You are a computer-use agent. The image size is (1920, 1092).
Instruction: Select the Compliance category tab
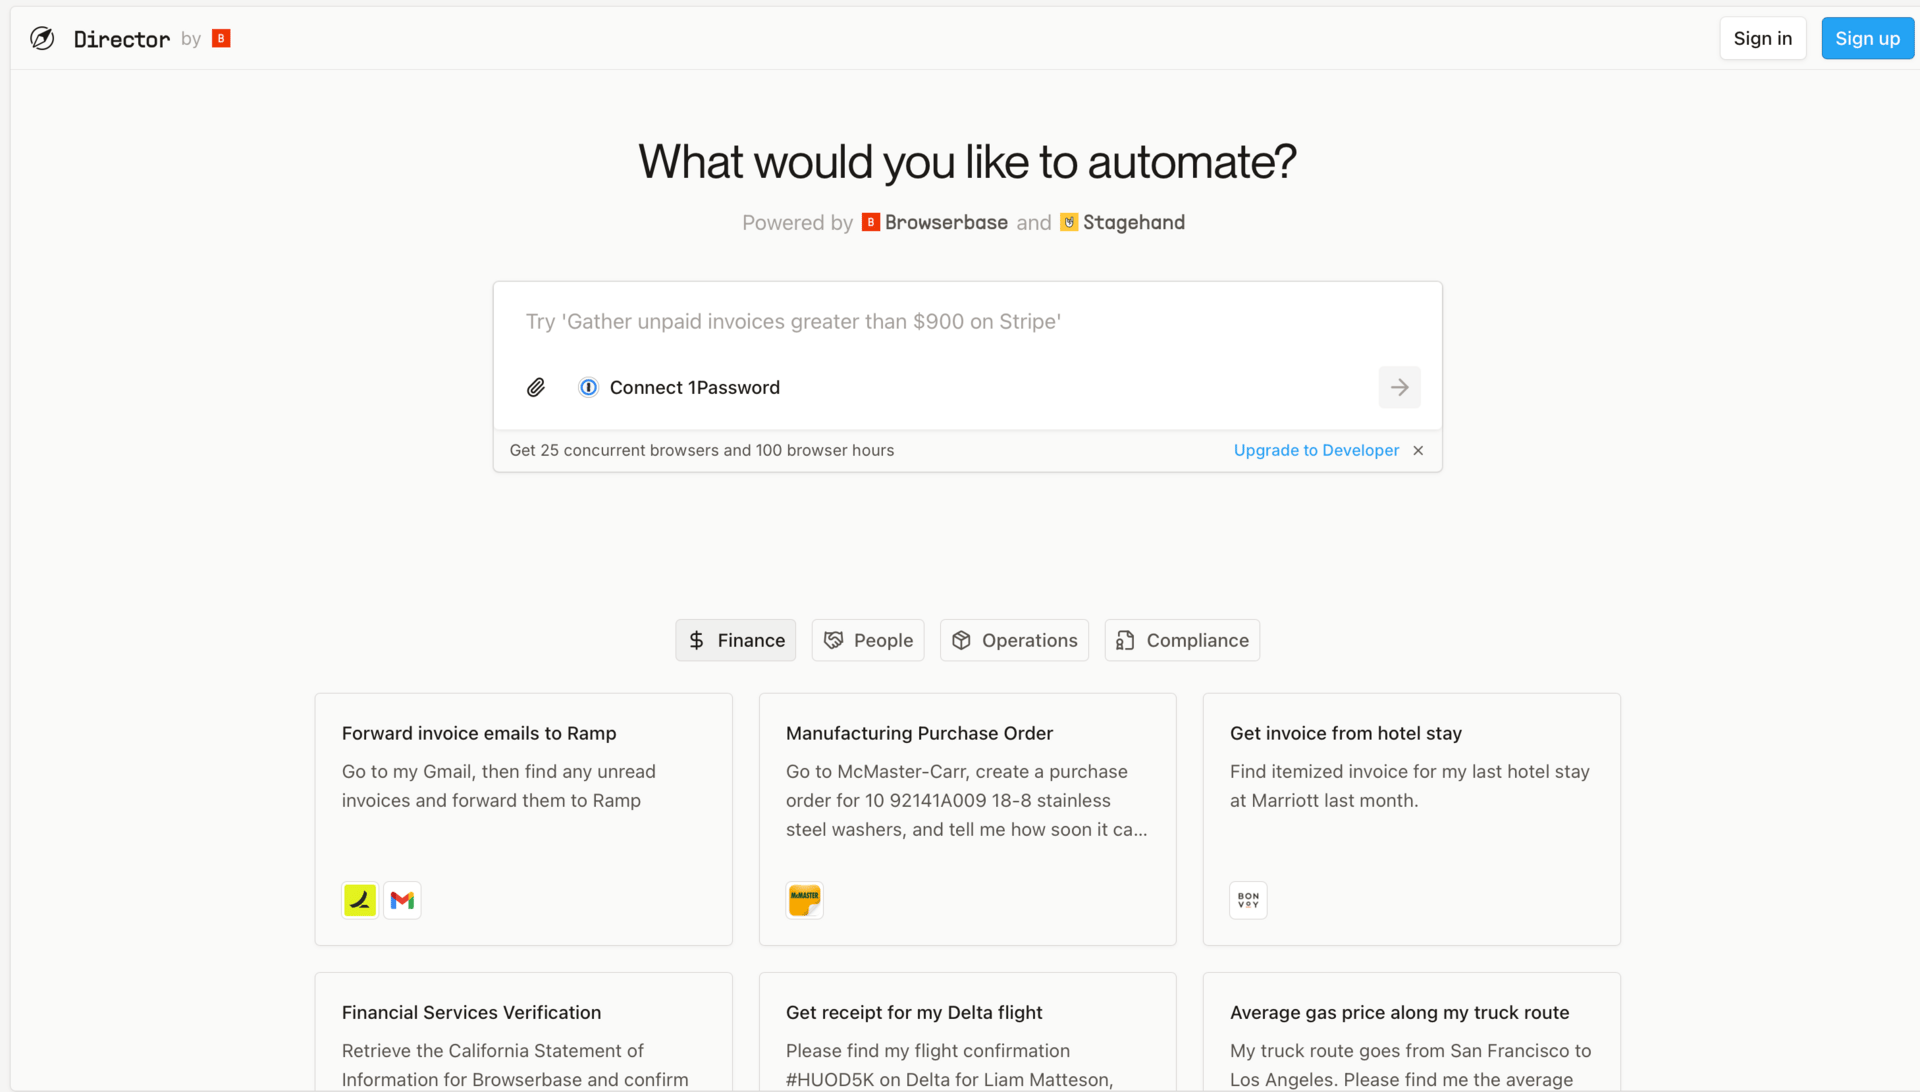coord(1182,640)
